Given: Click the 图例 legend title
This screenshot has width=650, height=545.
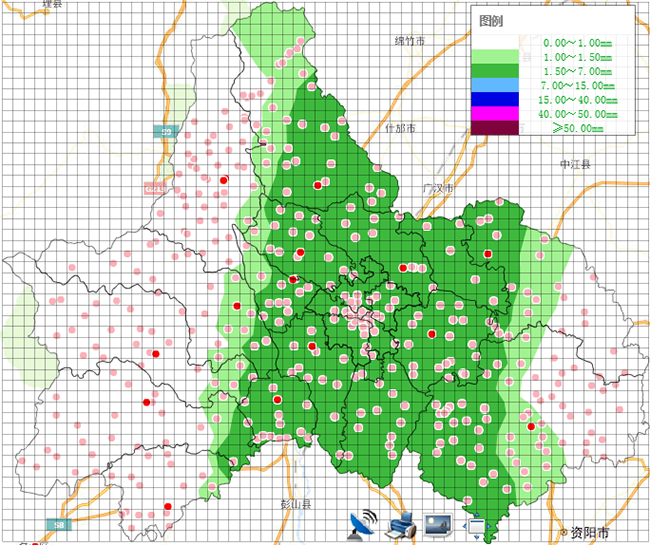Looking at the screenshot, I should [491, 21].
